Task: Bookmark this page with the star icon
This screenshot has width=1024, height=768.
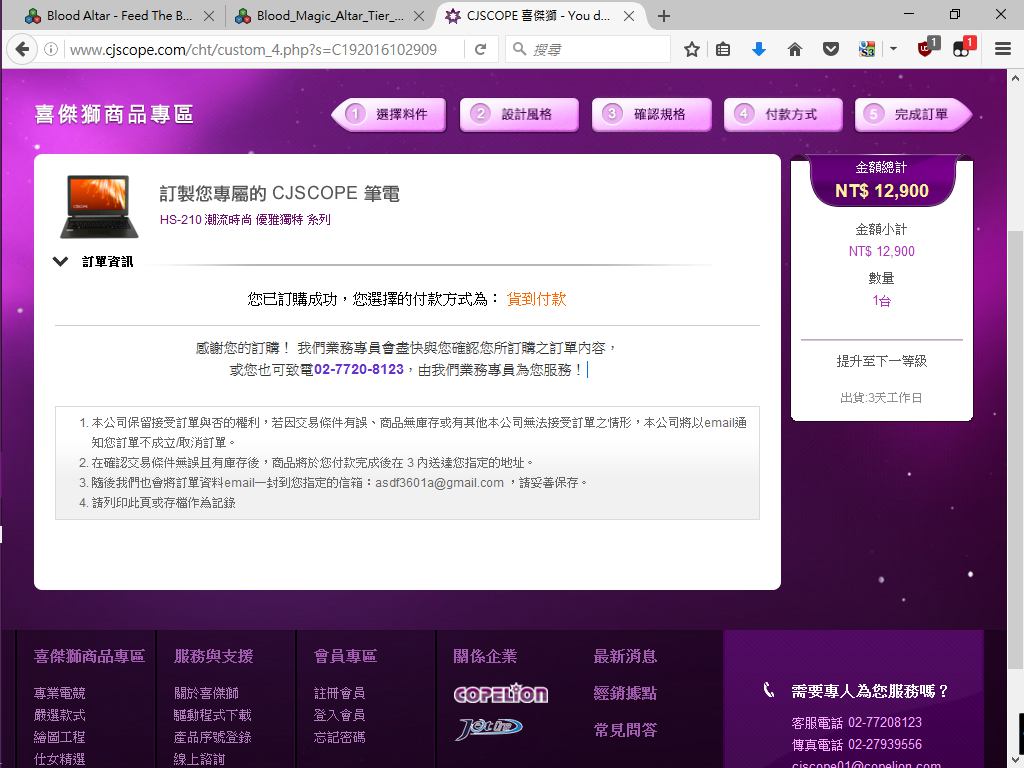Action: [692, 49]
